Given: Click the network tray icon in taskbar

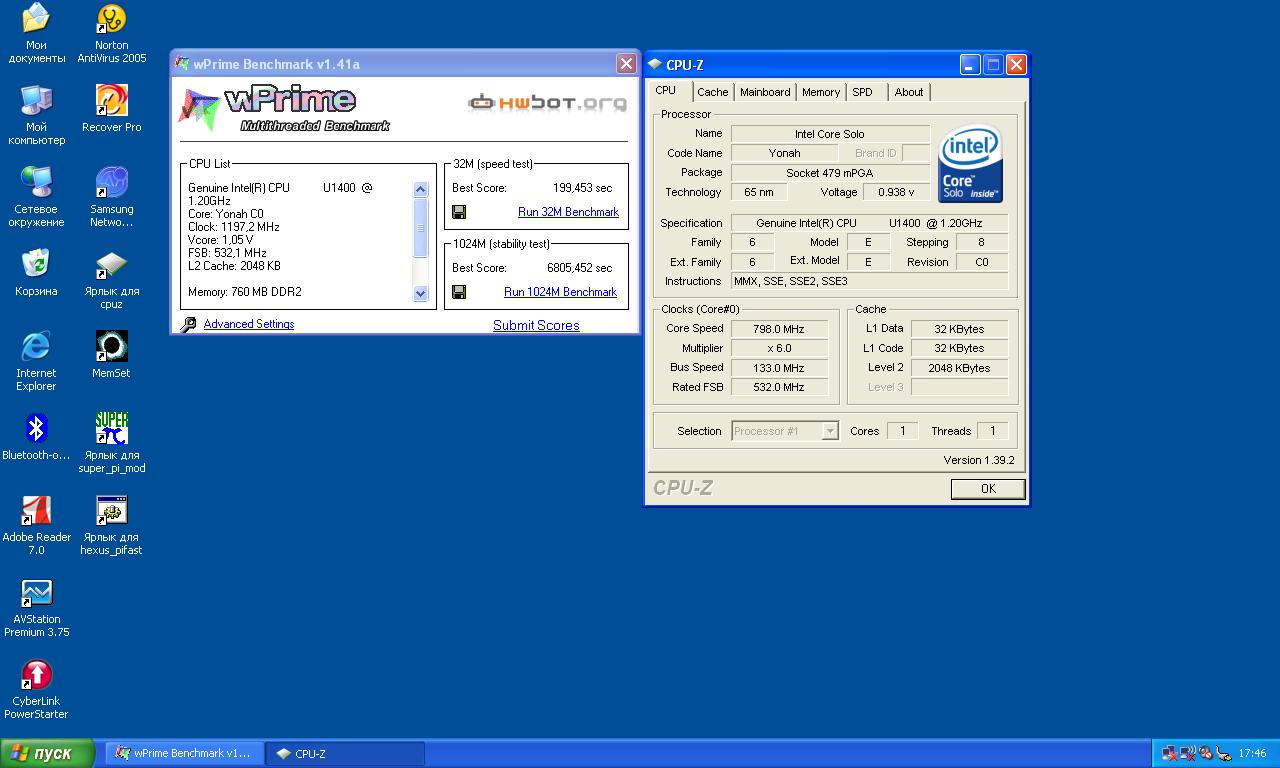Looking at the screenshot, I should (x=1170, y=753).
